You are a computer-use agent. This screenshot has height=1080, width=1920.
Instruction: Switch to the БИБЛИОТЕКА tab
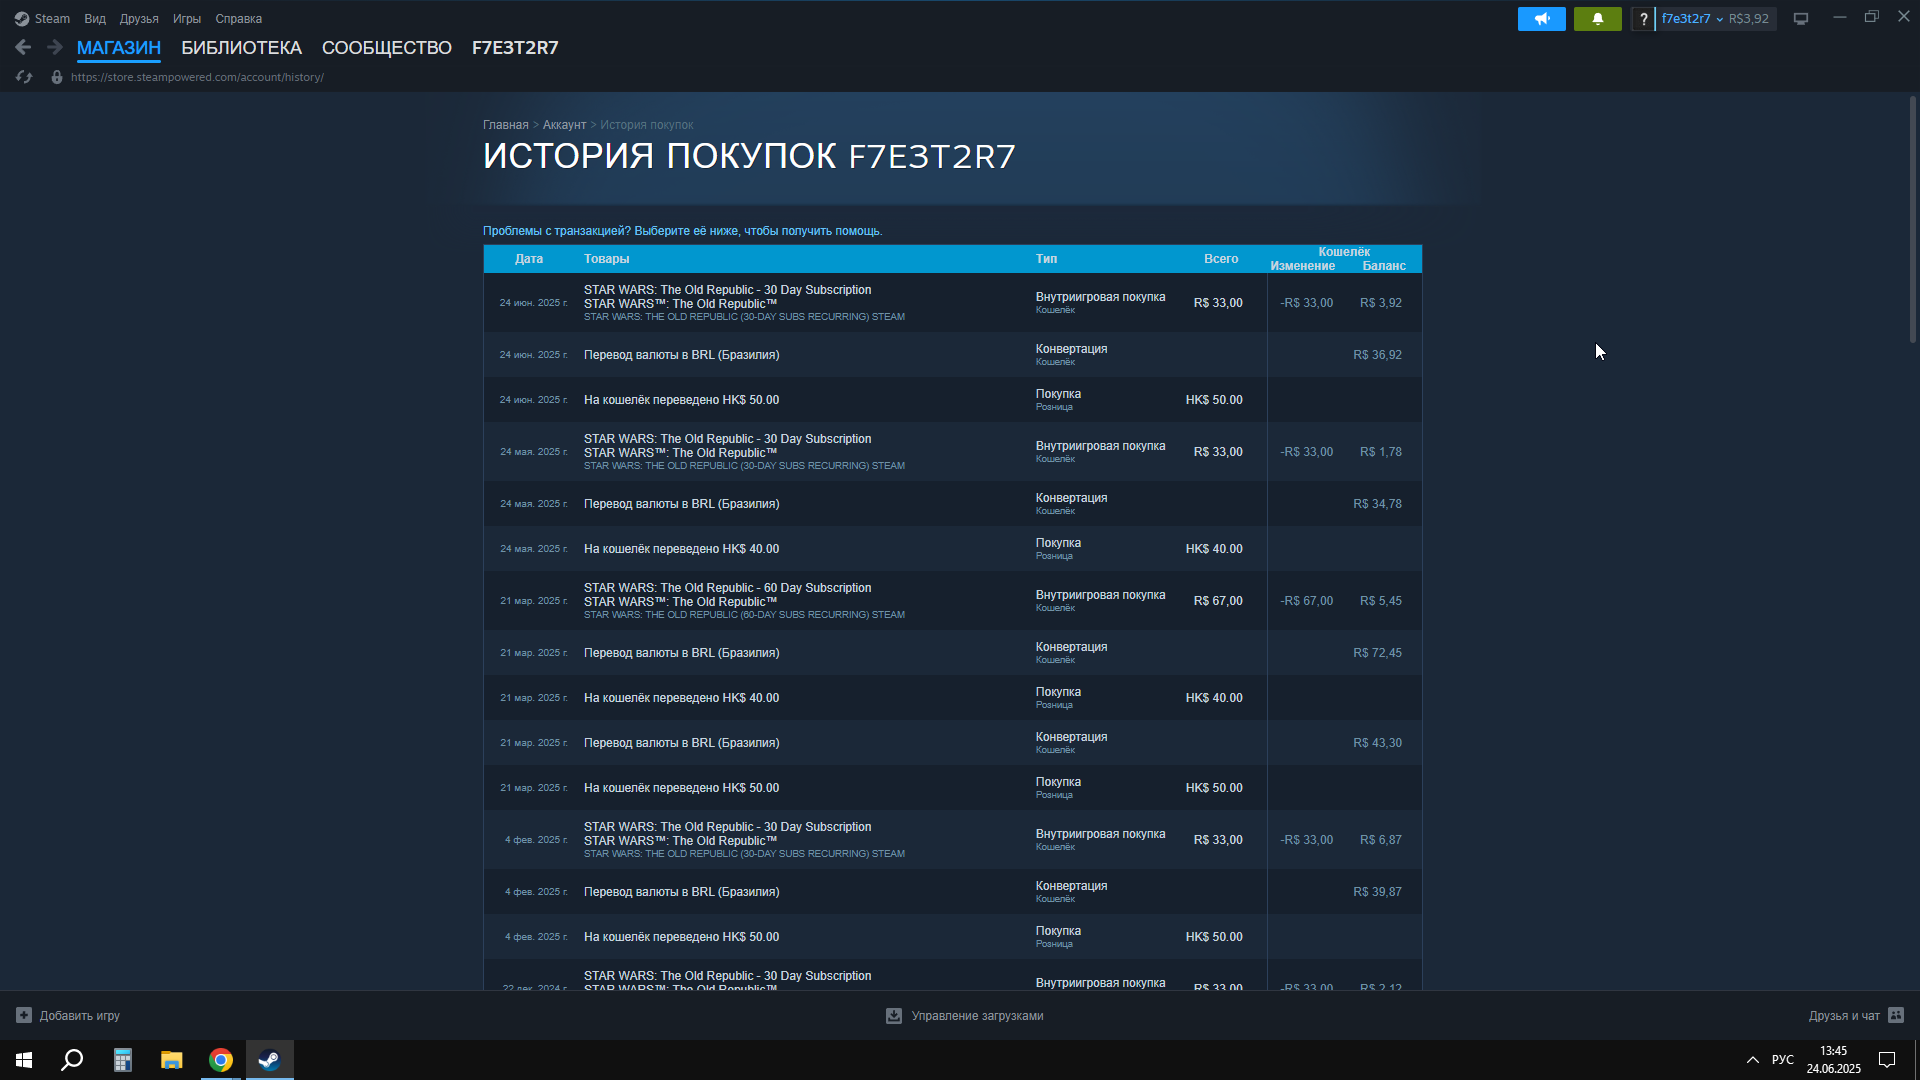tap(241, 48)
